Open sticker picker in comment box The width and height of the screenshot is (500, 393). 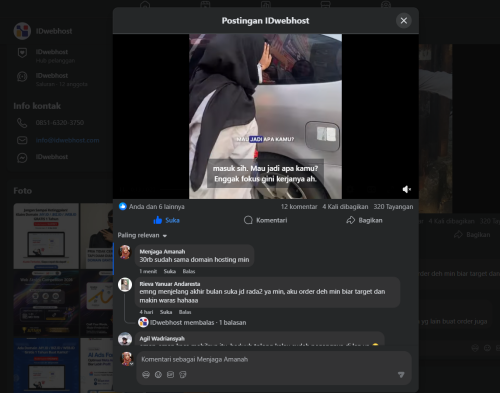pyautogui.click(x=183, y=375)
